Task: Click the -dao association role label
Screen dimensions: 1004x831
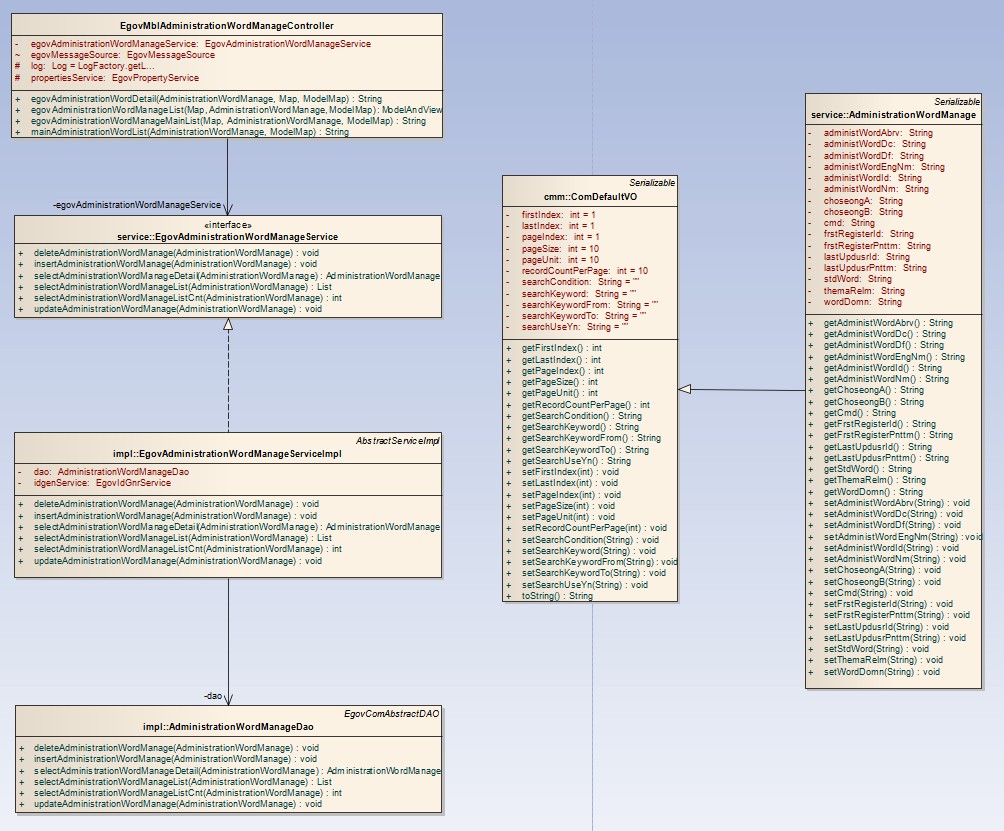Action: pyautogui.click(x=212, y=695)
